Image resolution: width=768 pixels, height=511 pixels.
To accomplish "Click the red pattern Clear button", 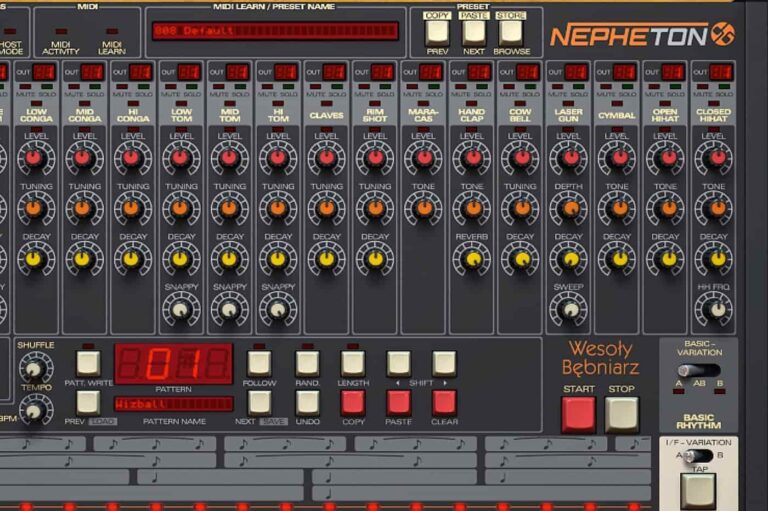I will (x=444, y=402).
